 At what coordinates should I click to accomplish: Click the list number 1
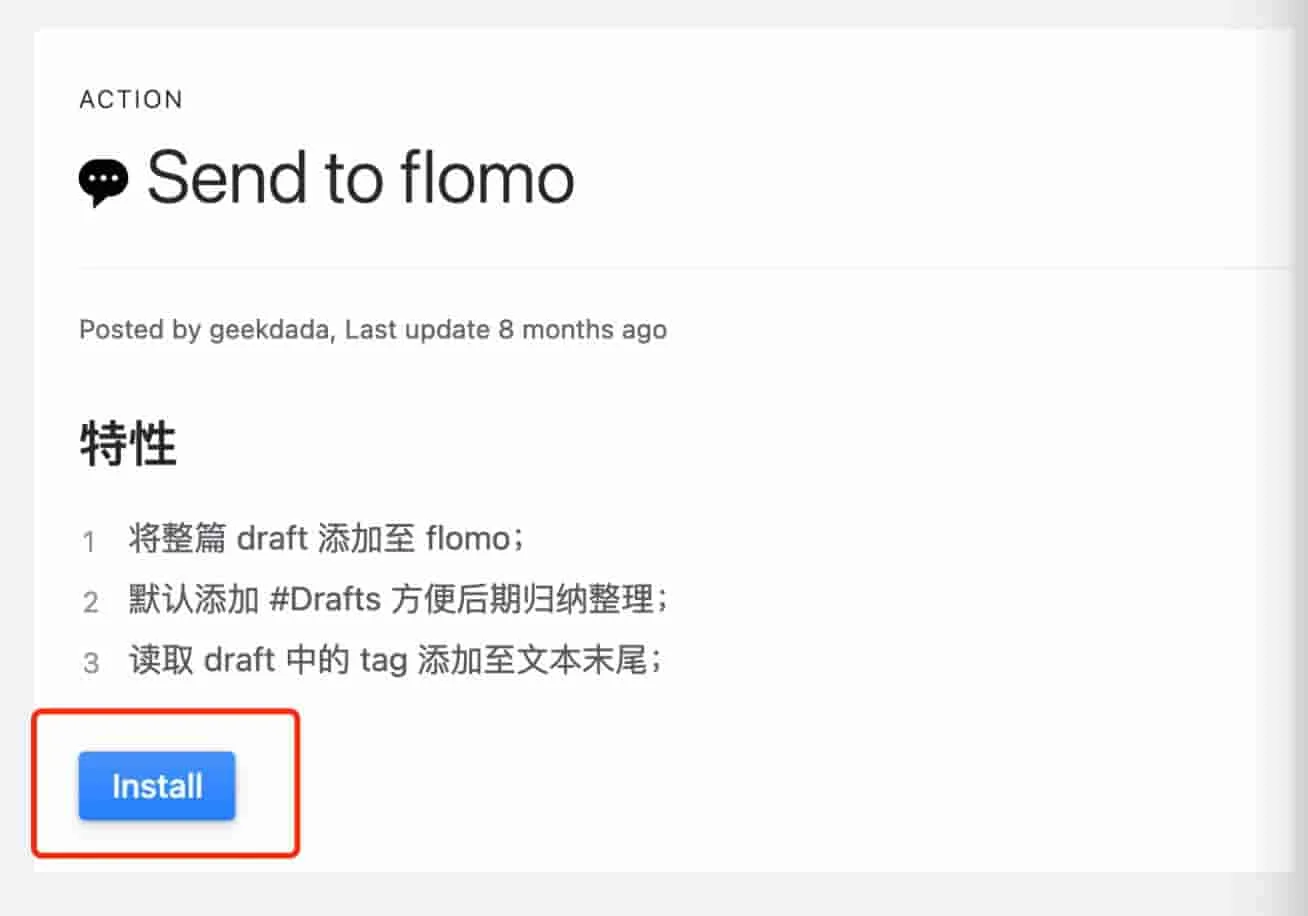click(90, 542)
